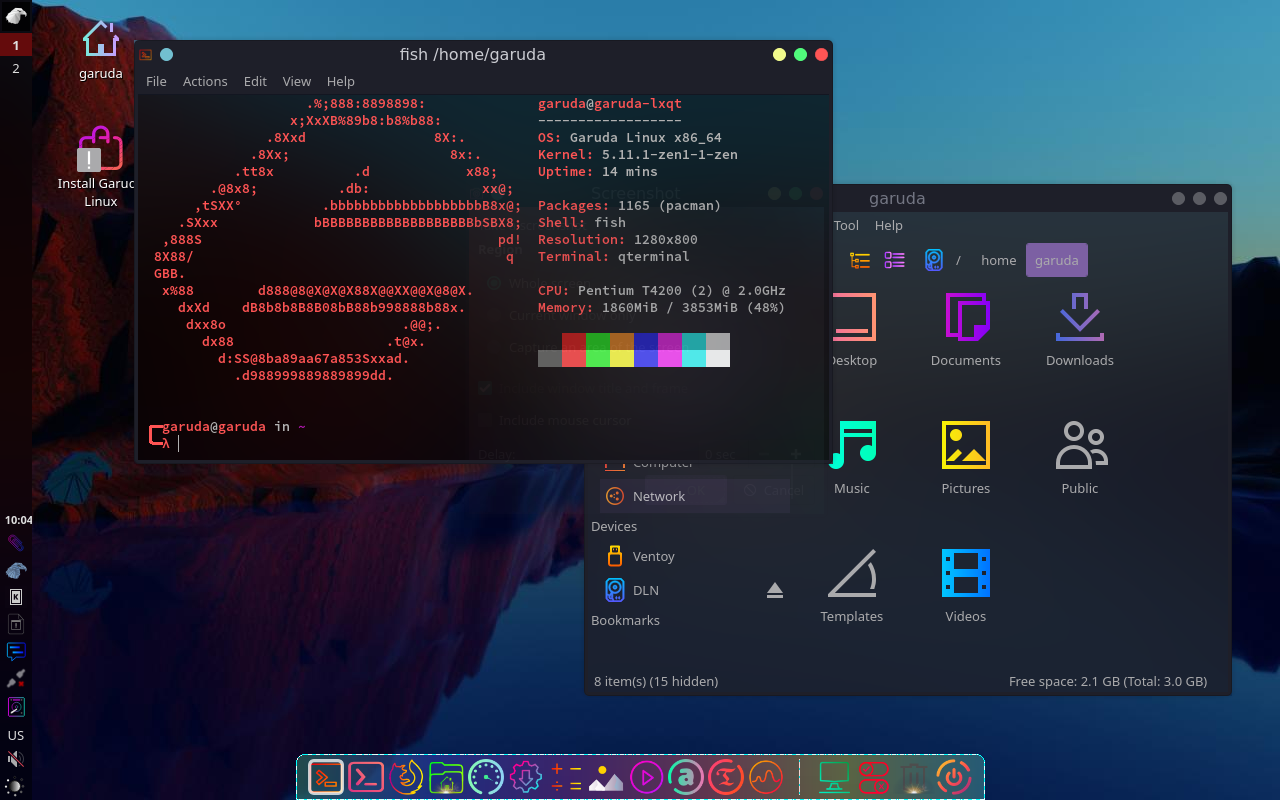The image size is (1280, 800).
Task: Select the Music folder
Action: (852, 458)
